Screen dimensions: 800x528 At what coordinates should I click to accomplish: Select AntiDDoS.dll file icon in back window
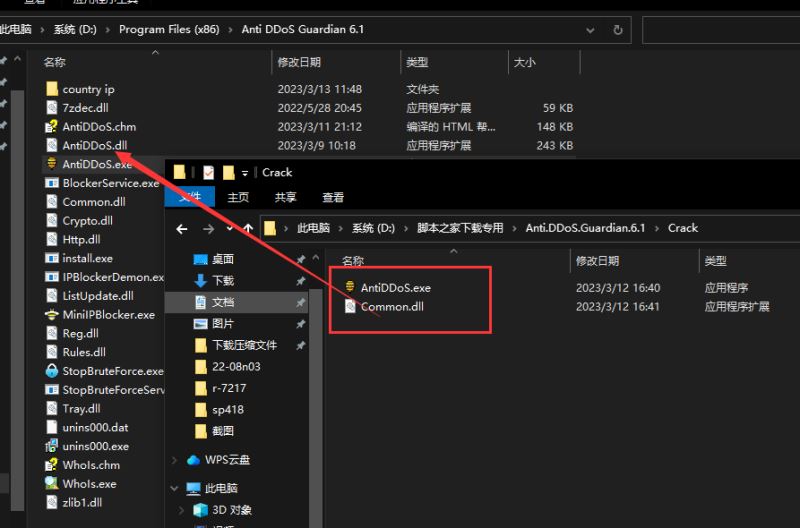click(x=52, y=145)
